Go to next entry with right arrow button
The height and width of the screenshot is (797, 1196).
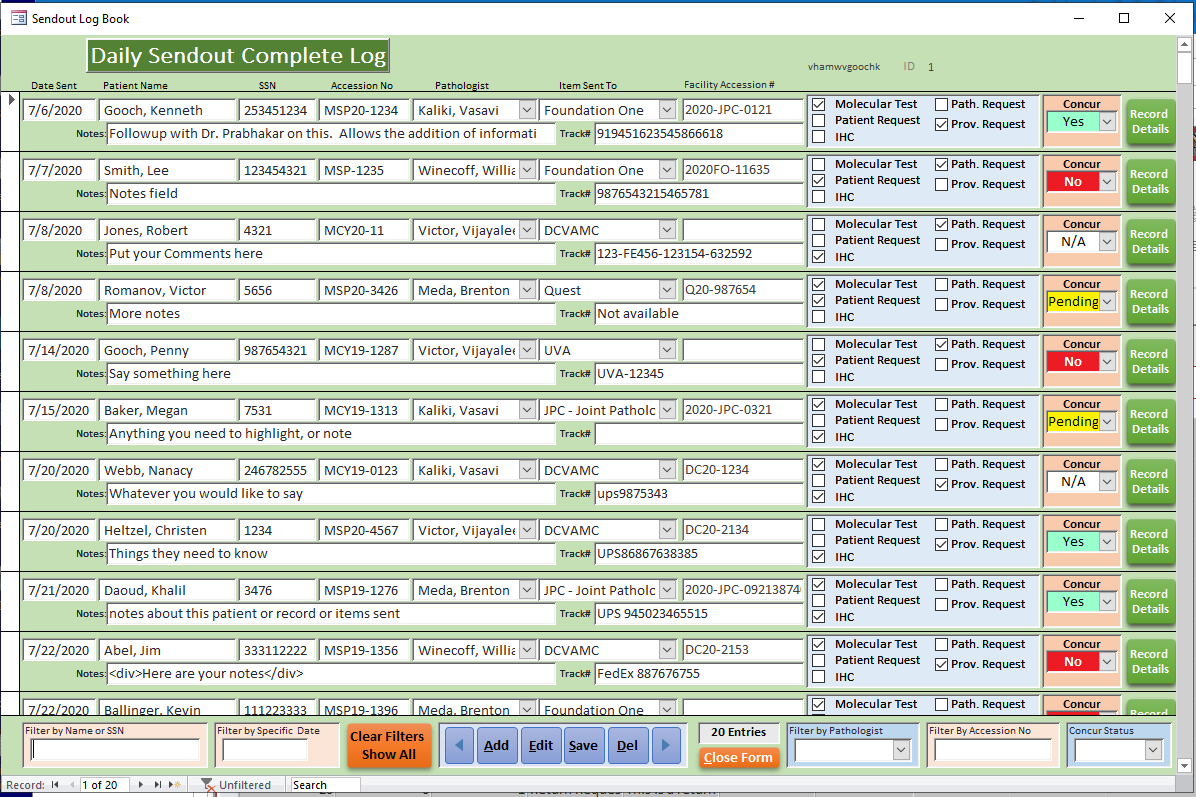(x=665, y=745)
